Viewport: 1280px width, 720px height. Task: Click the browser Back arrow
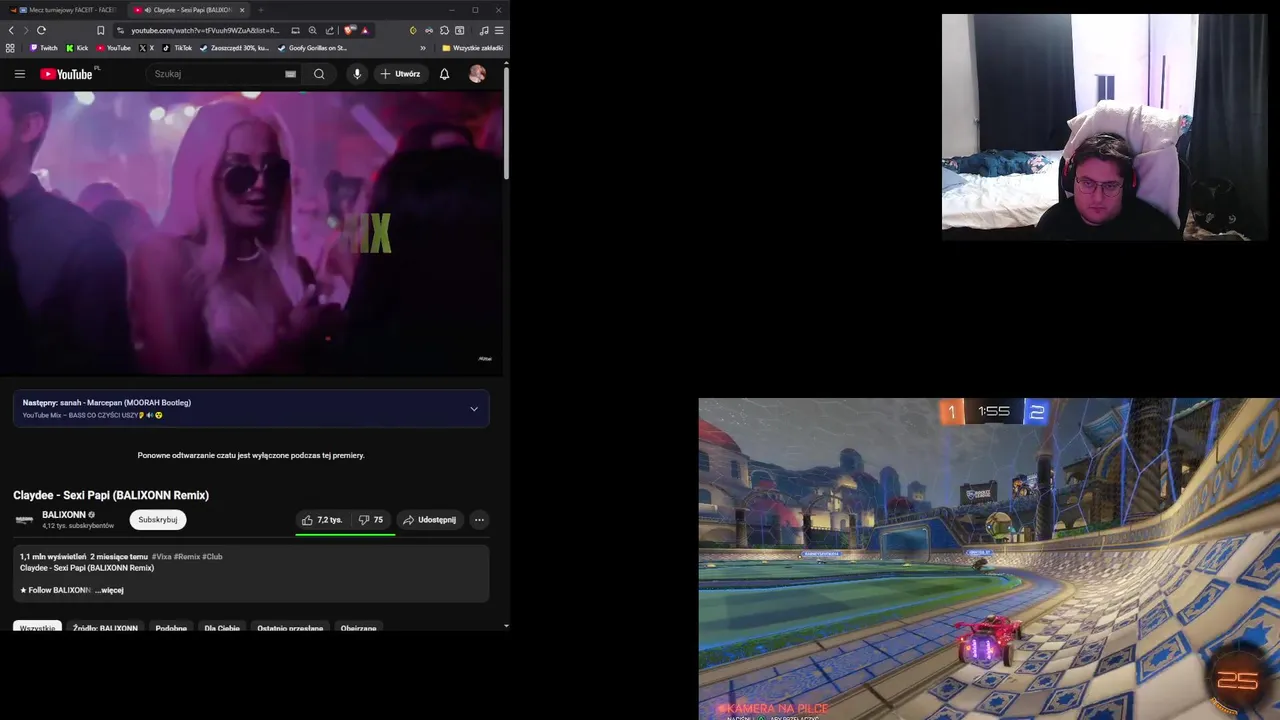(x=11, y=30)
